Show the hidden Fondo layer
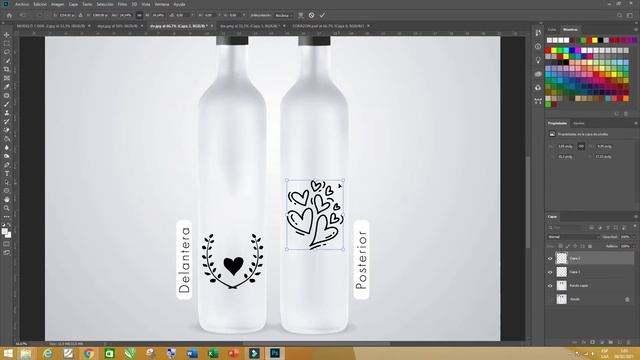The height and width of the screenshot is (360, 640). tap(550, 299)
